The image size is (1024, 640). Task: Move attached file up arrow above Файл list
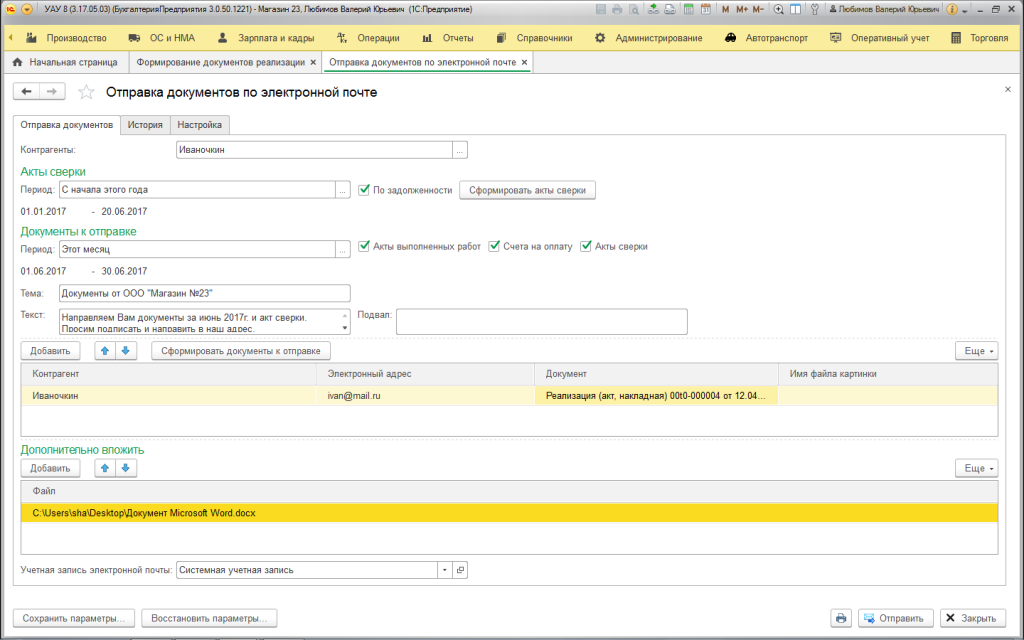coord(105,468)
